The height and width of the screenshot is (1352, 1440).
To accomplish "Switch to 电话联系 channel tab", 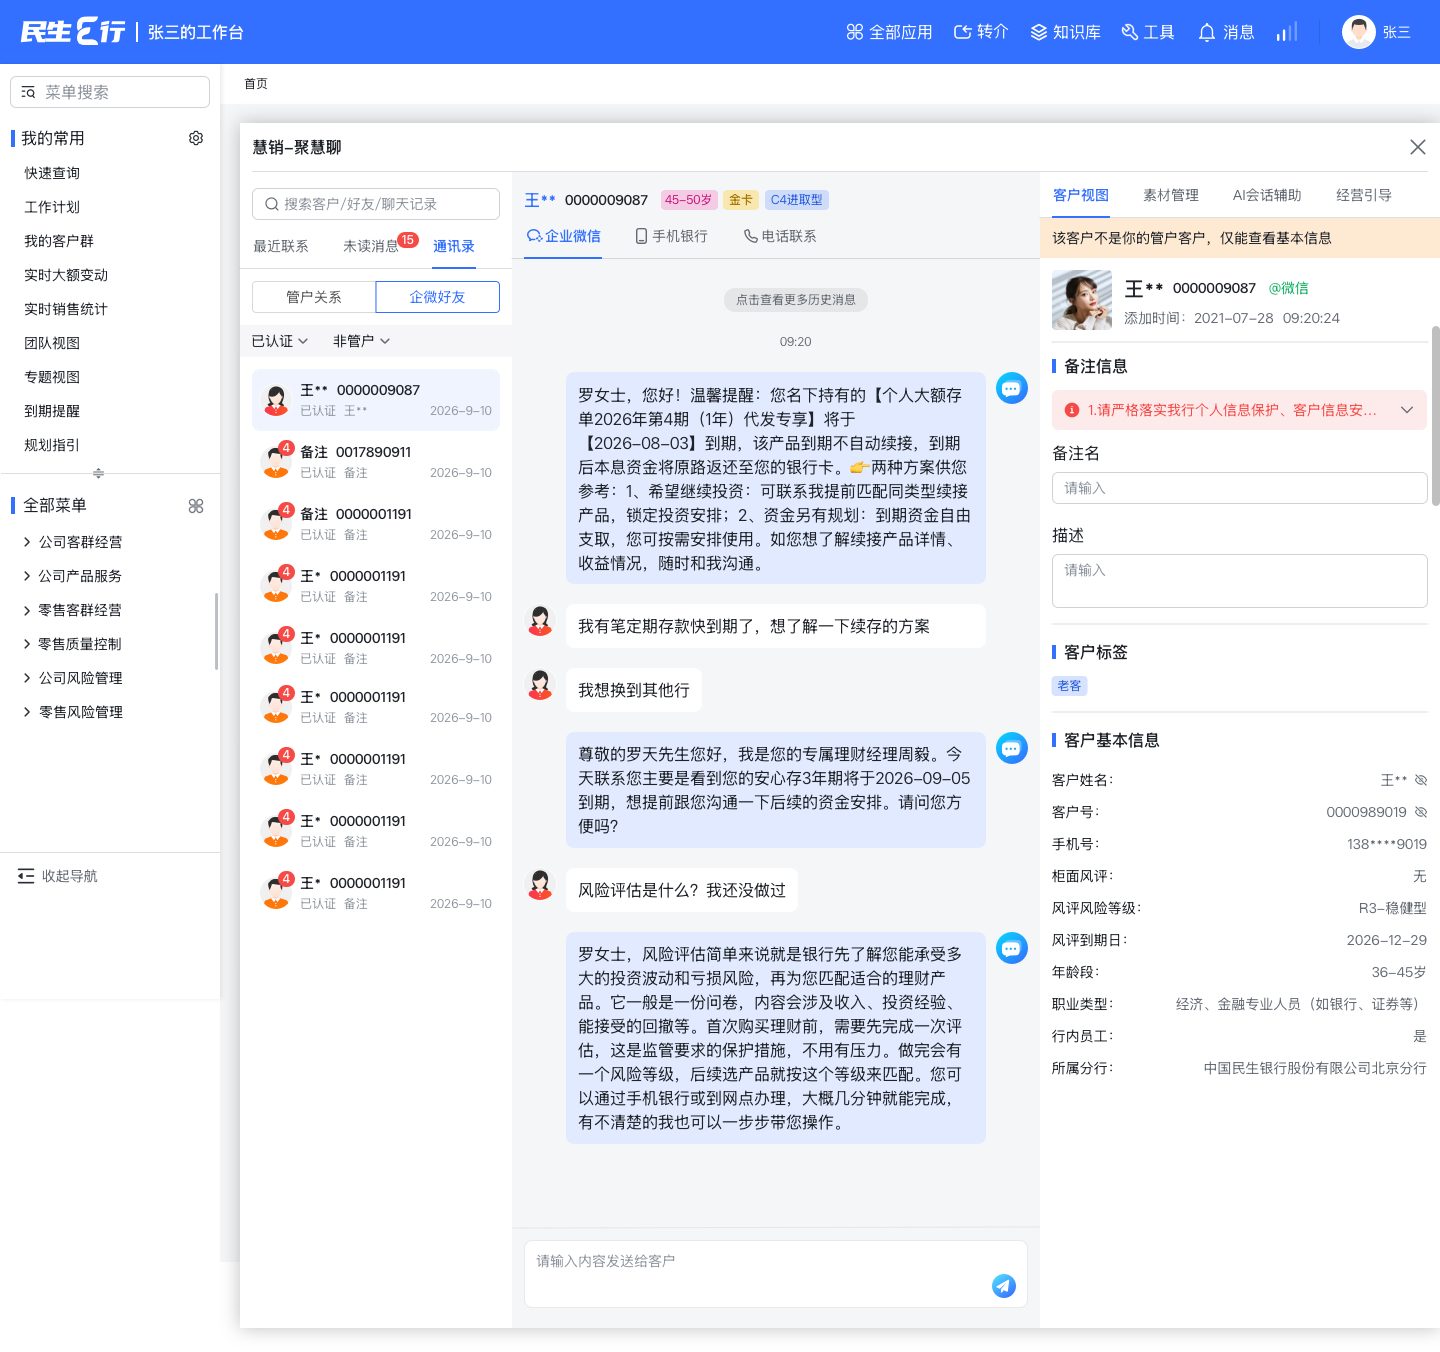I will (780, 236).
